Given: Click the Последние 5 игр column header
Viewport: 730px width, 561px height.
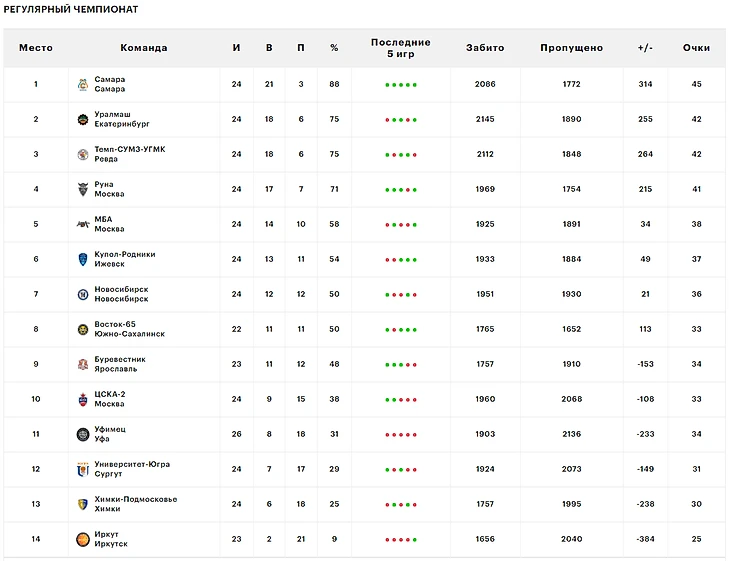Looking at the screenshot, I should coord(401,48).
